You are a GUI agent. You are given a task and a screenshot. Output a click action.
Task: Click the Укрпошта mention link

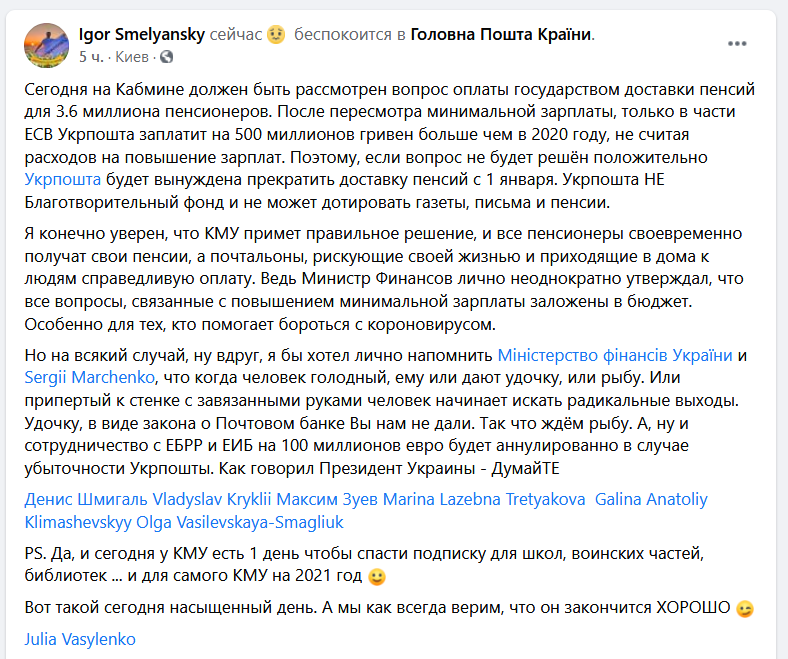click(63, 179)
